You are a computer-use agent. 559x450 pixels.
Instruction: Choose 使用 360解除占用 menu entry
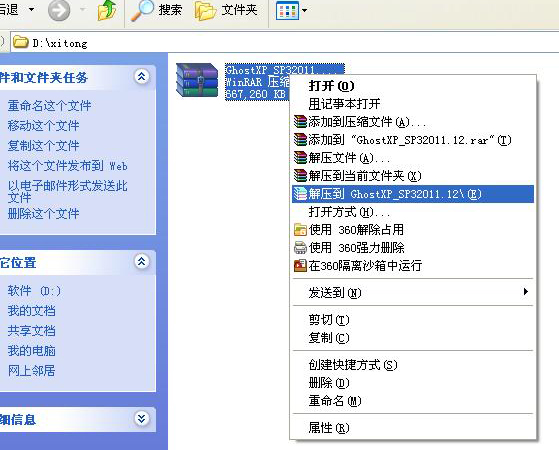pos(412,230)
